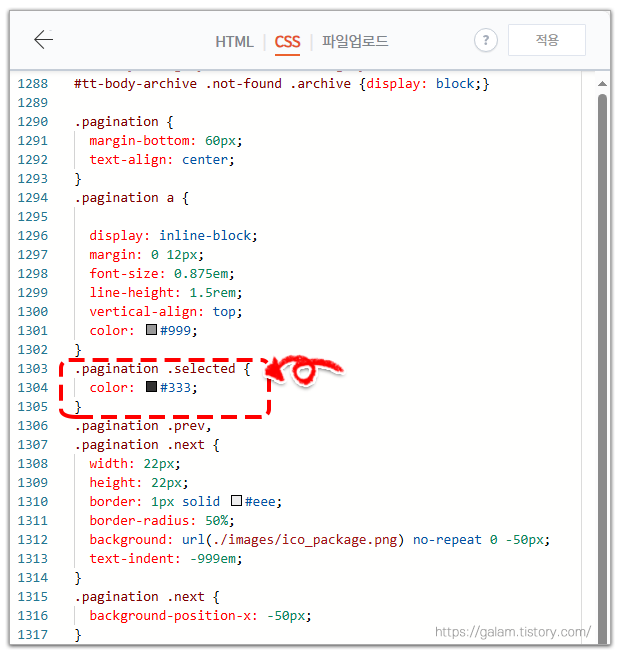Click '.pagination a {' selector line

[x=132, y=198]
